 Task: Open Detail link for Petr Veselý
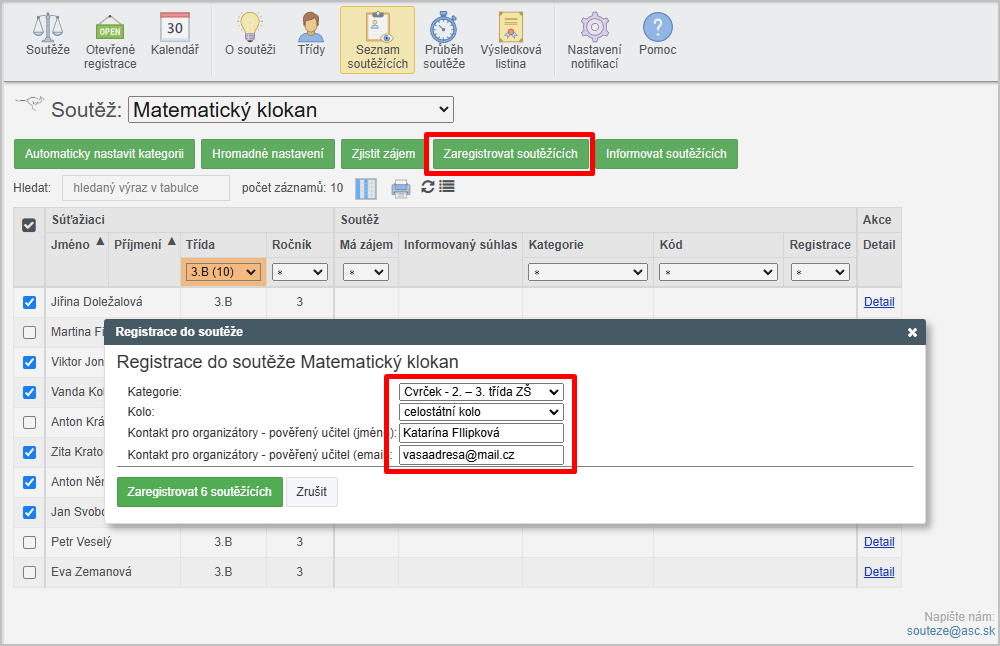click(879, 542)
